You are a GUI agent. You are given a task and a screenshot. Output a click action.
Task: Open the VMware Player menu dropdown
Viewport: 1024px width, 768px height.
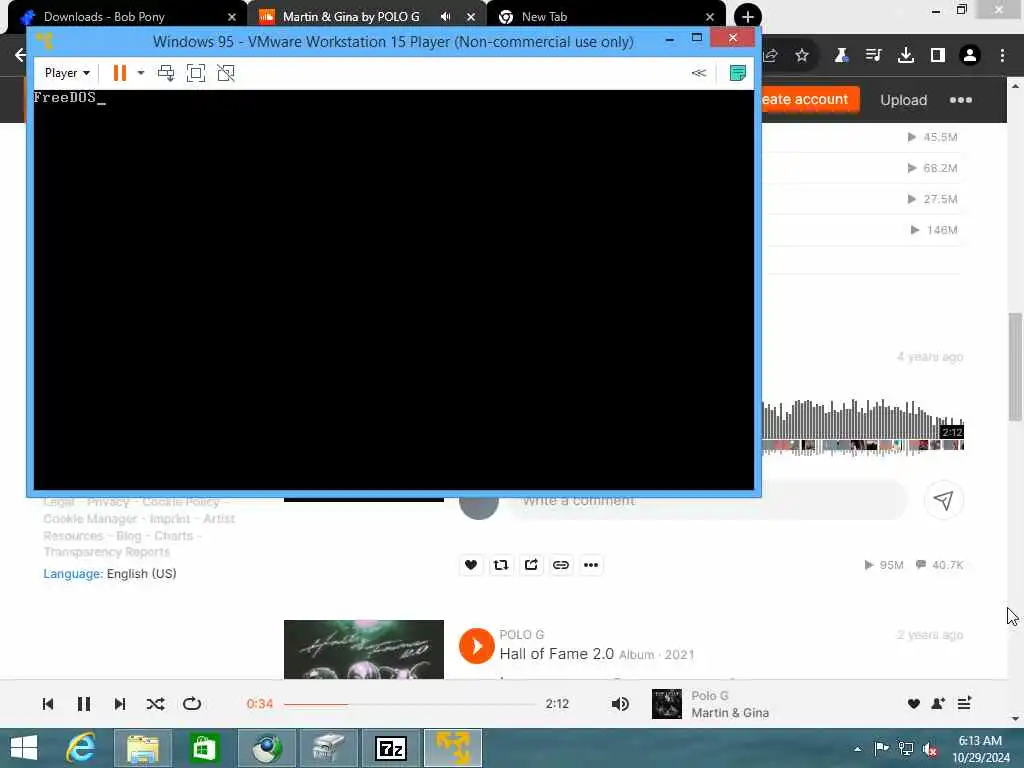coord(67,73)
